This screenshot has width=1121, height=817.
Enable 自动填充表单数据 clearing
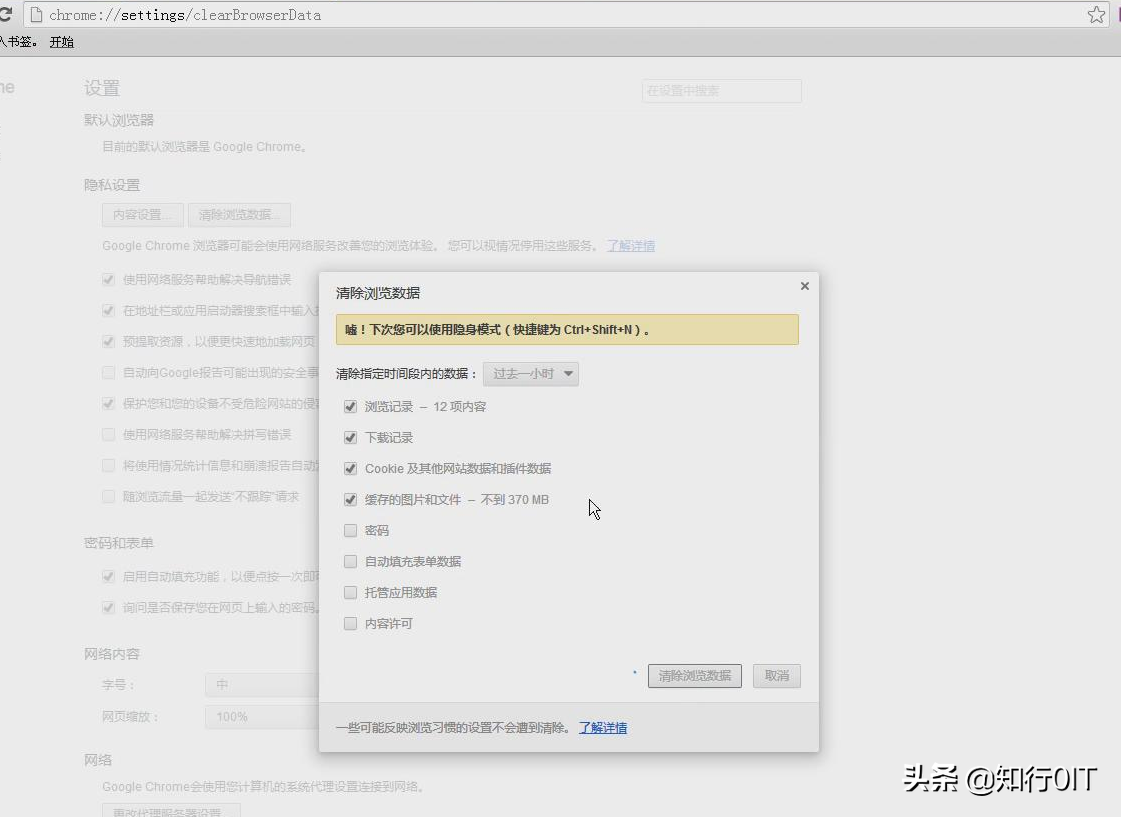click(350, 561)
